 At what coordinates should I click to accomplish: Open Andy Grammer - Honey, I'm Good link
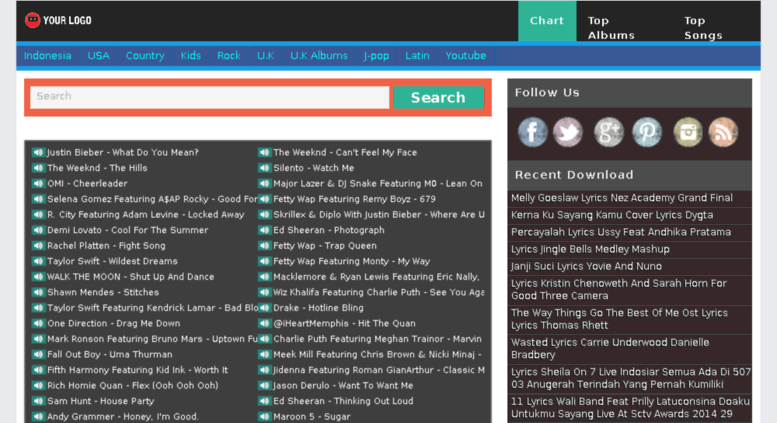point(123,417)
